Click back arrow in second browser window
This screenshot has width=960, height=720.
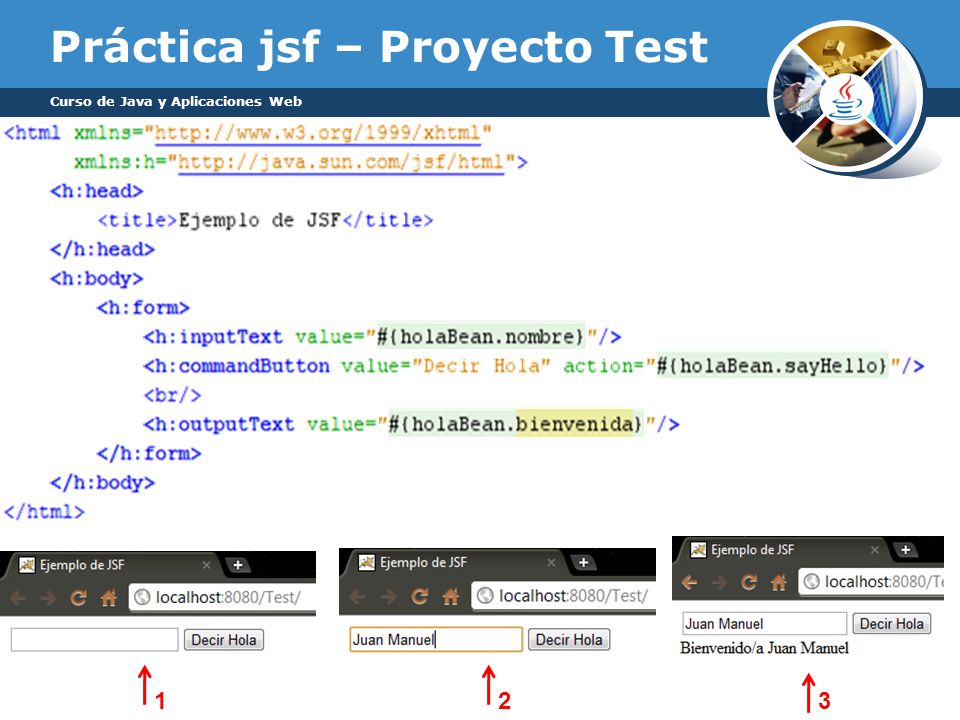pos(358,596)
